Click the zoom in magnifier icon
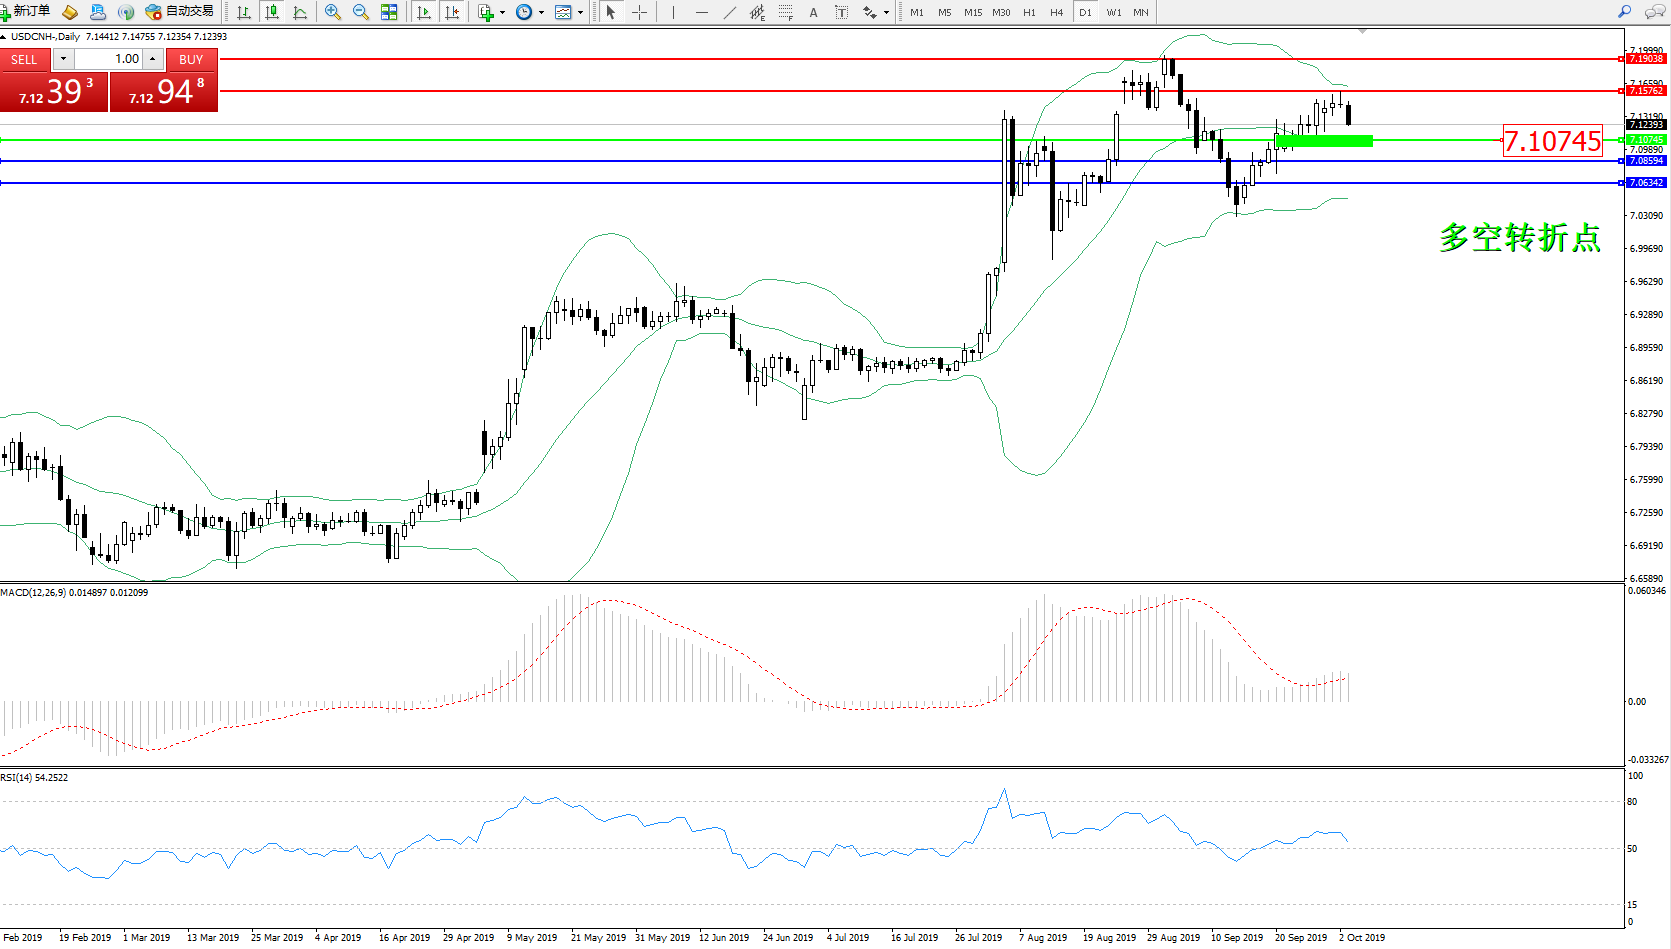 coord(333,12)
